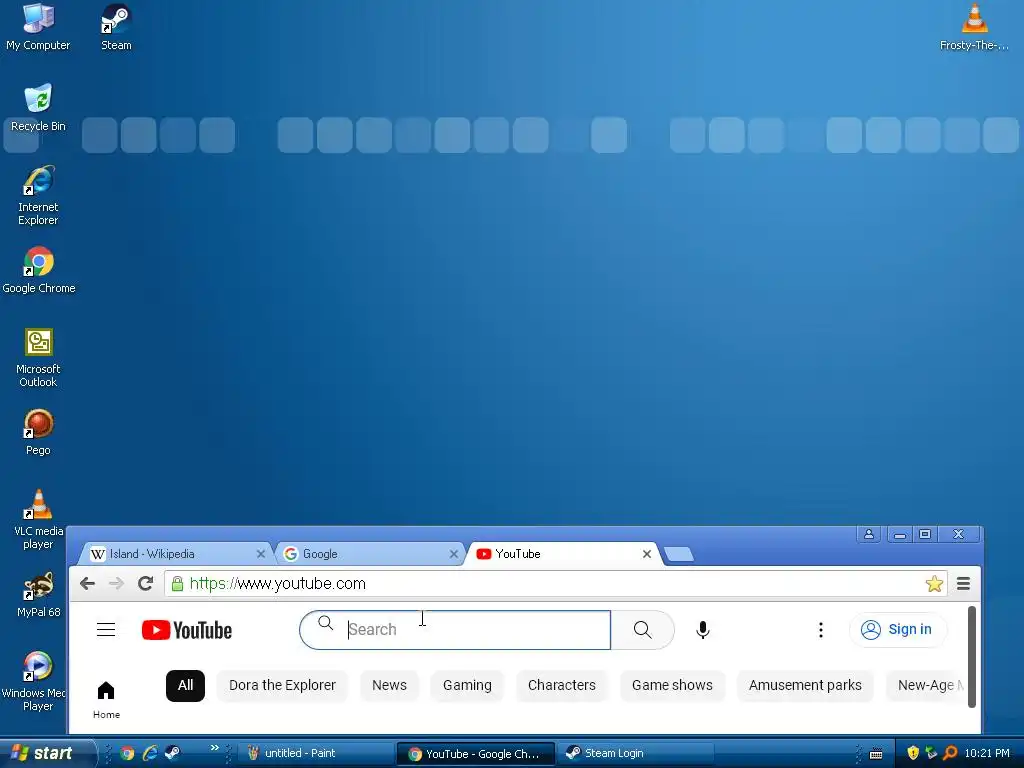Open My Computer desktop icon
This screenshot has width=1024, height=768.
pos(38,26)
